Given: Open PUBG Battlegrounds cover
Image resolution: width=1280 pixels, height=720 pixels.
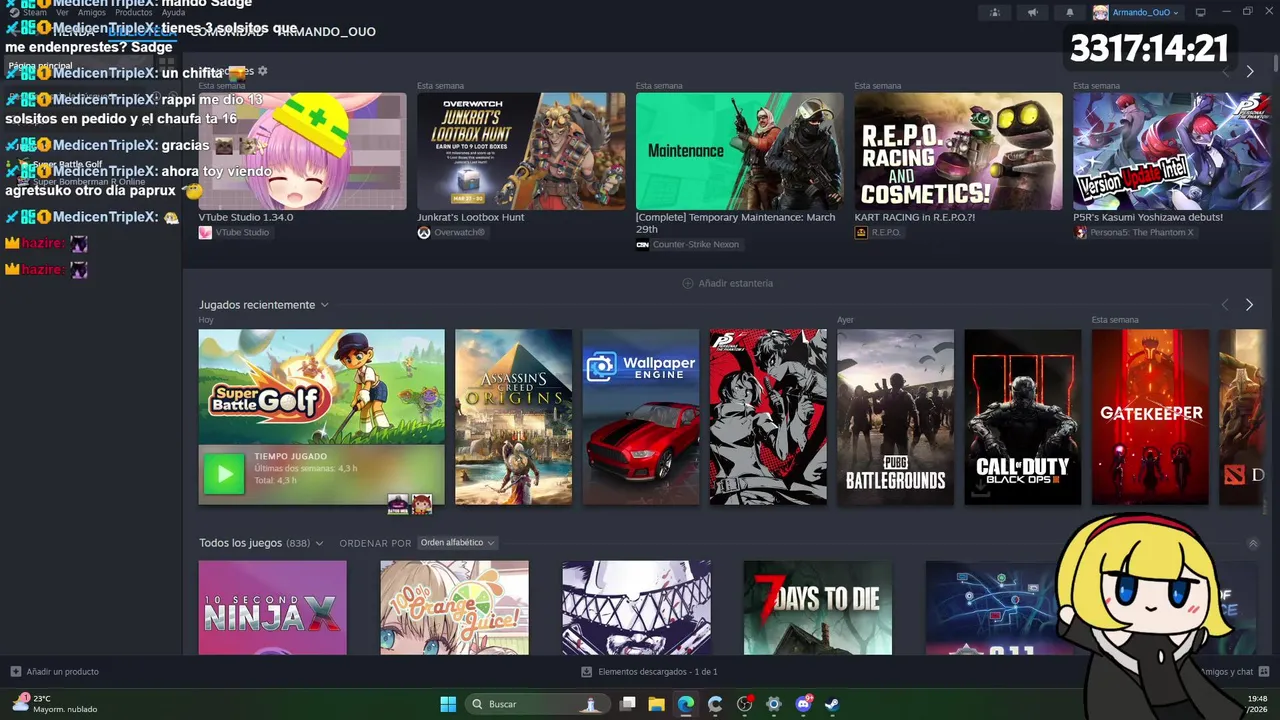Looking at the screenshot, I should tap(896, 417).
